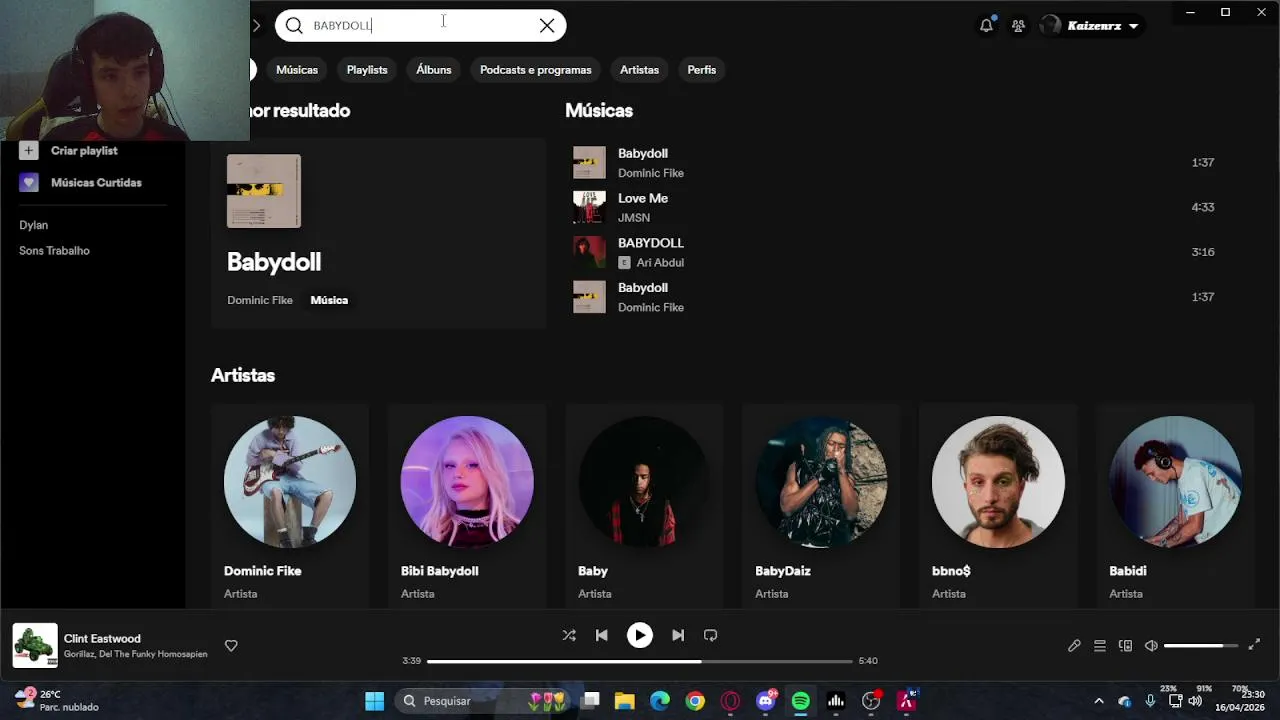Open the Ari Abdul artist link
The height and width of the screenshot is (720, 1280).
coord(660,263)
